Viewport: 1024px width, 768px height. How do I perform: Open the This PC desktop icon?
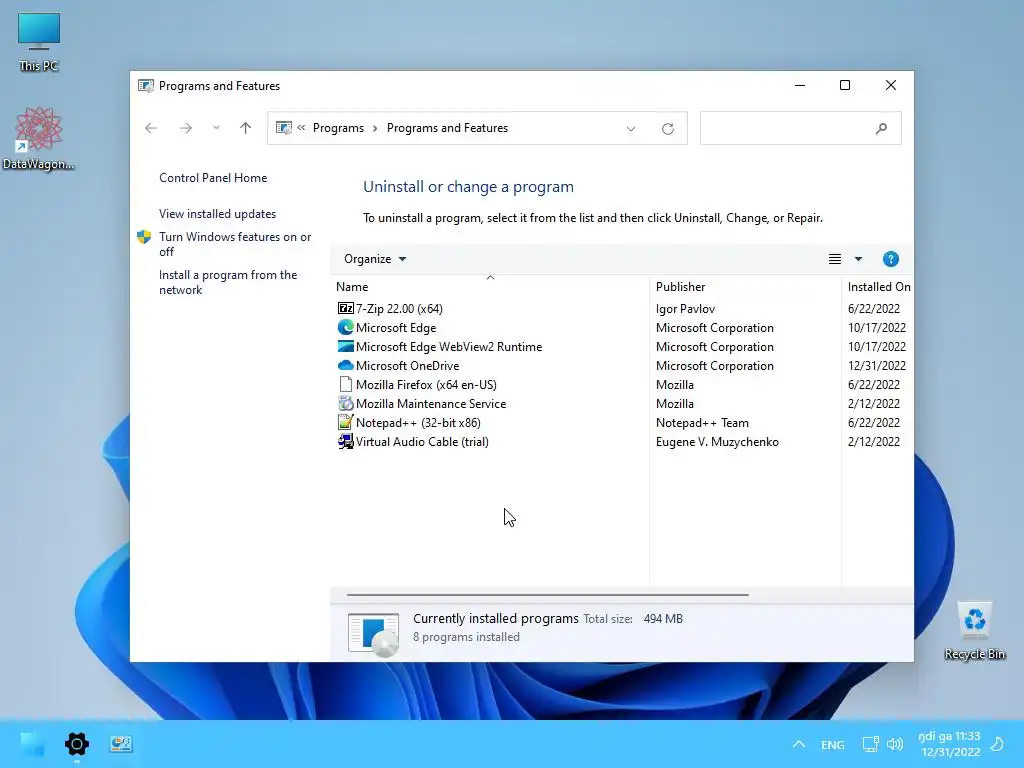click(x=39, y=41)
